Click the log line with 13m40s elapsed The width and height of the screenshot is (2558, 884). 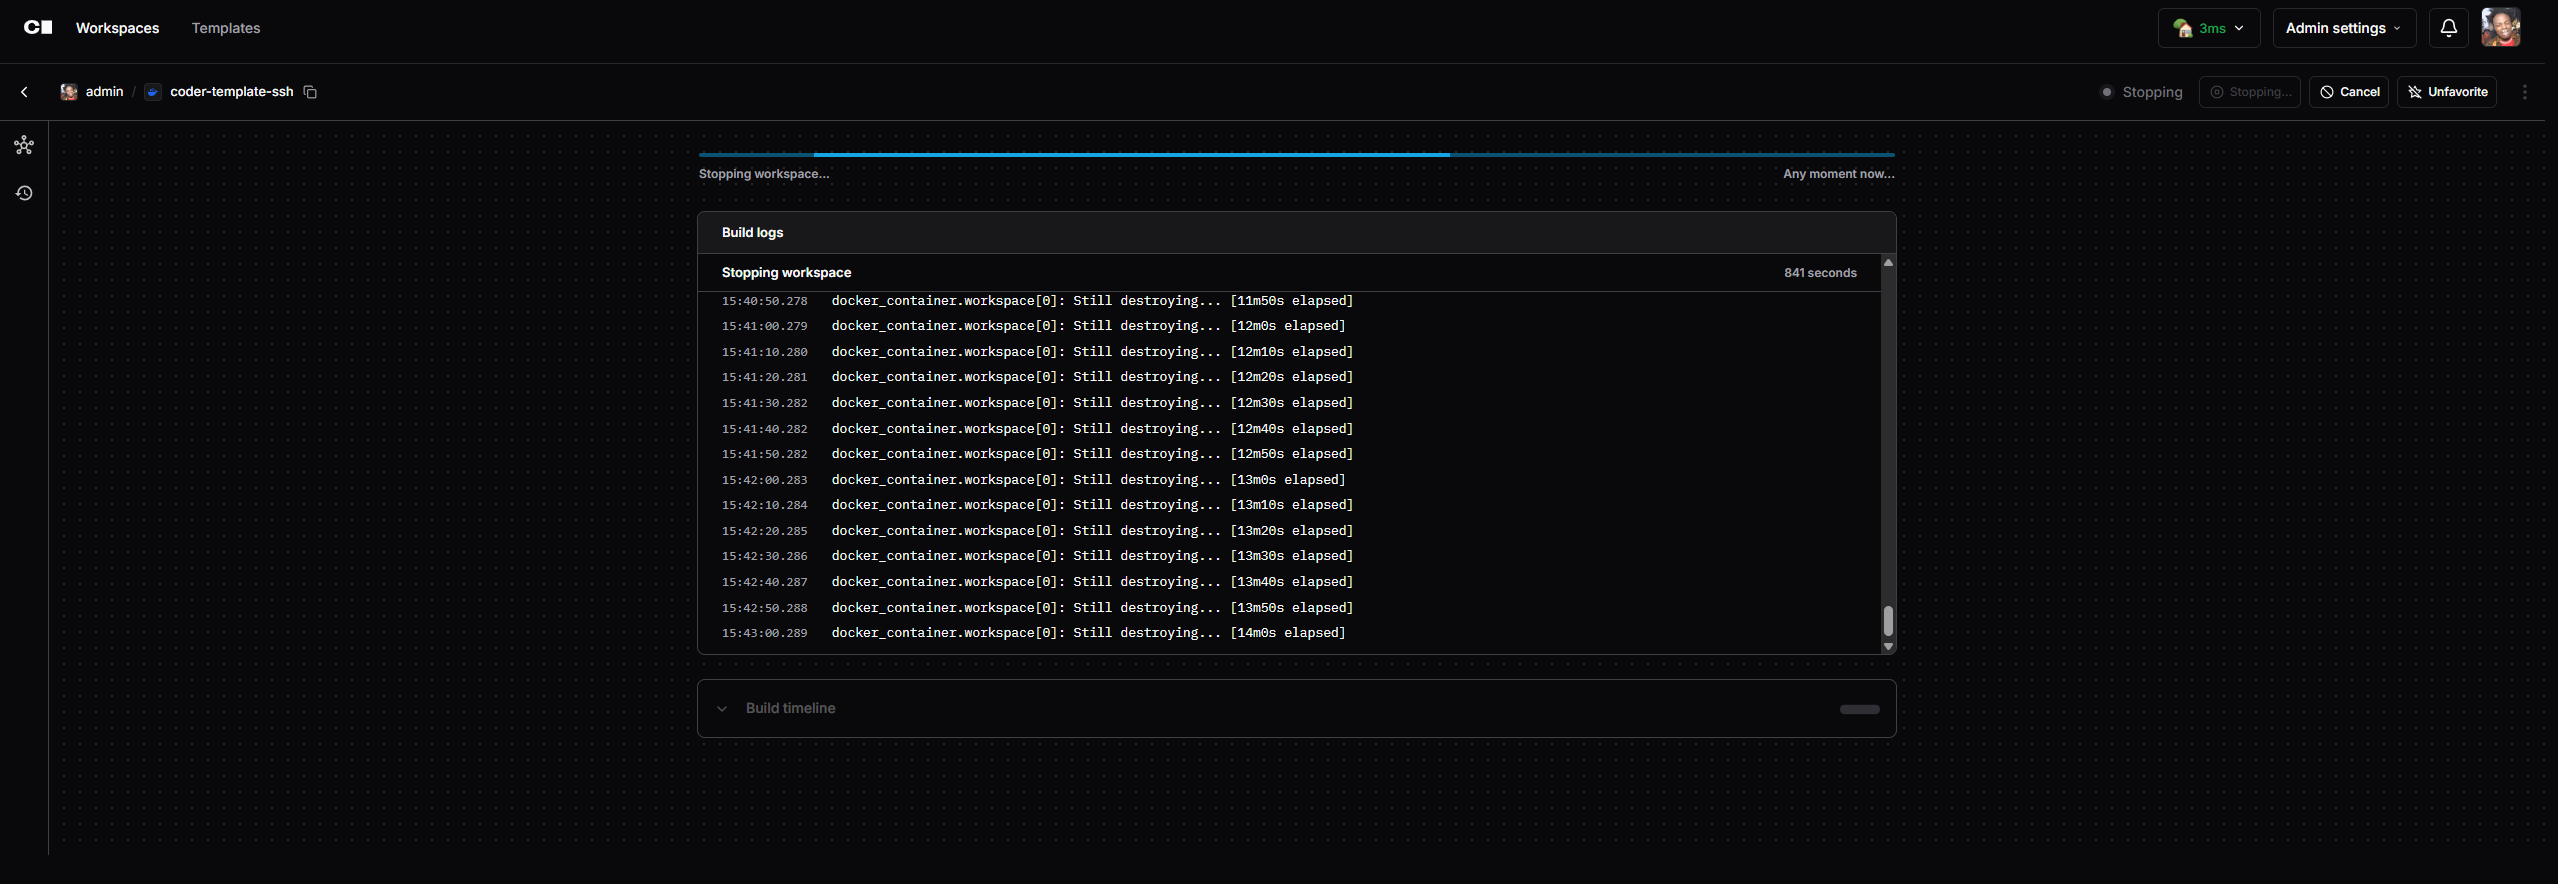click(1289, 582)
